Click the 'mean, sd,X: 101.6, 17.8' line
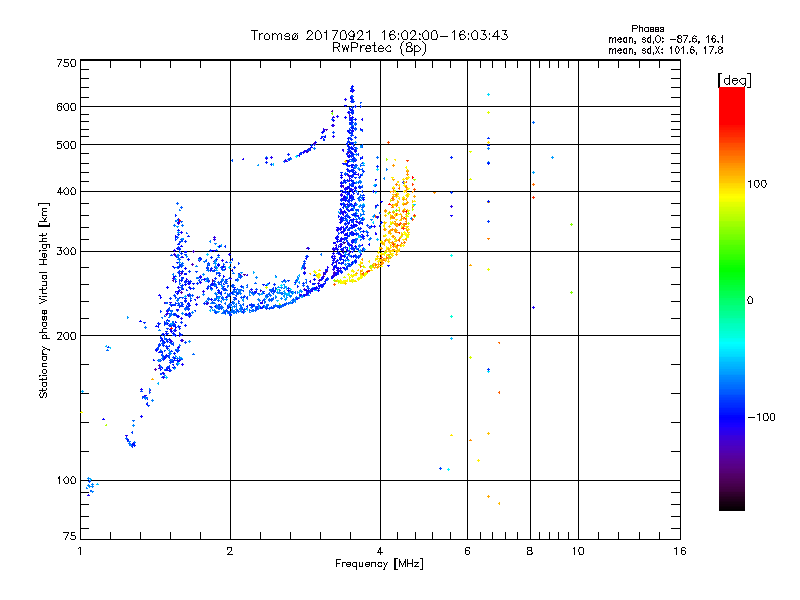Screen dimensions: 800x600 click(x=666, y=50)
